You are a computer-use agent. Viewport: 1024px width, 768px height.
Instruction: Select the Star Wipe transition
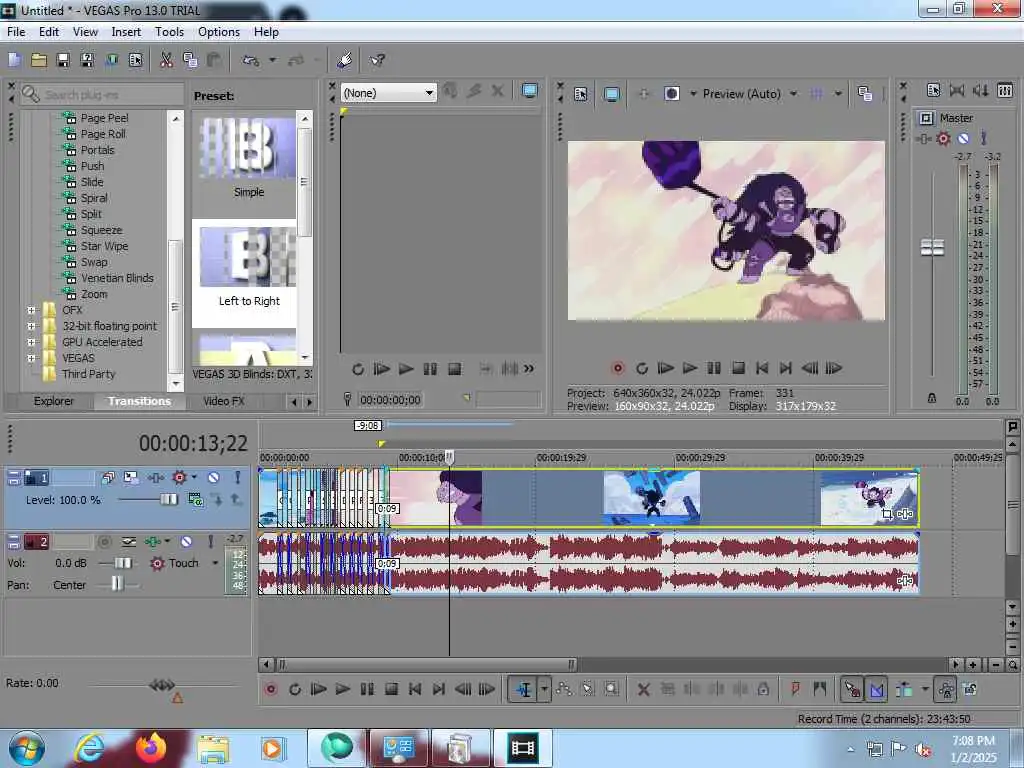[104, 246]
